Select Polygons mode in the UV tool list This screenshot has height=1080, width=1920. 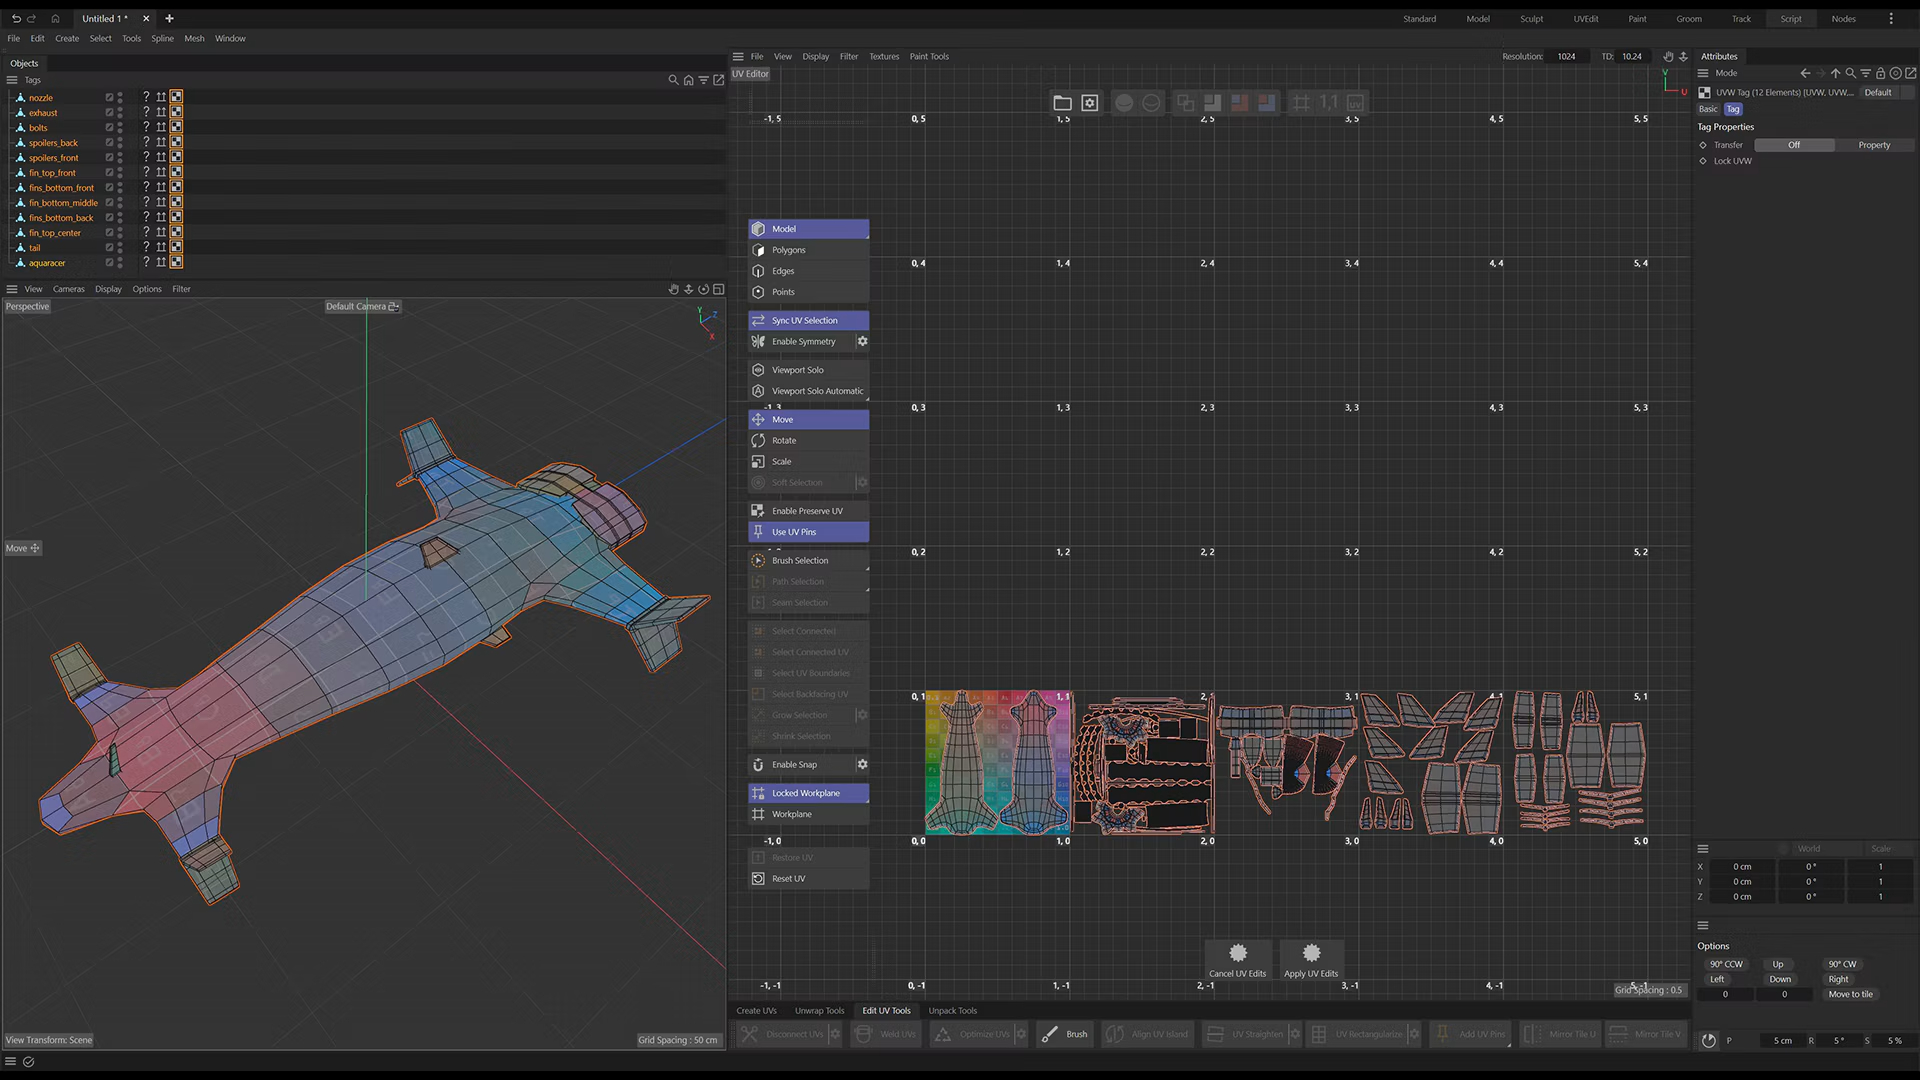click(x=808, y=250)
